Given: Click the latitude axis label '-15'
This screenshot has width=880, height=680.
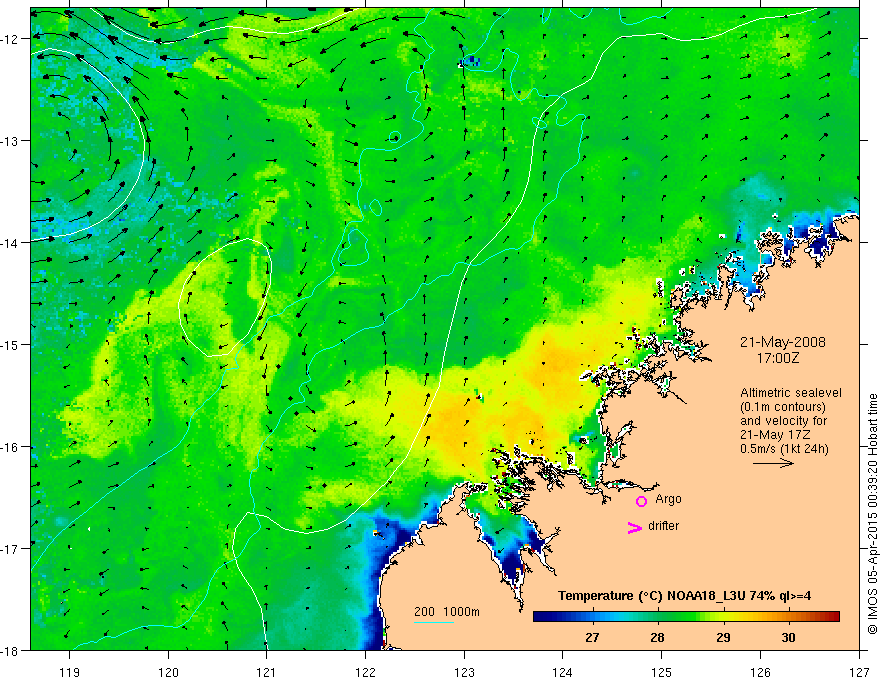Looking at the screenshot, I should click(x=10, y=344).
